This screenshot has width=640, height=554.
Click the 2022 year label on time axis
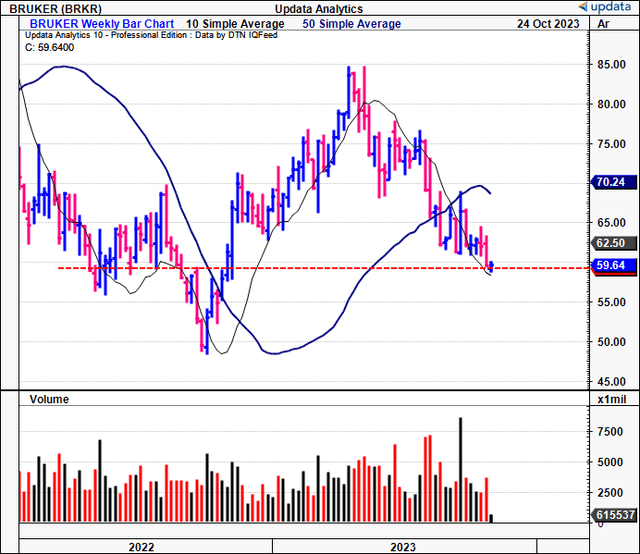141,547
